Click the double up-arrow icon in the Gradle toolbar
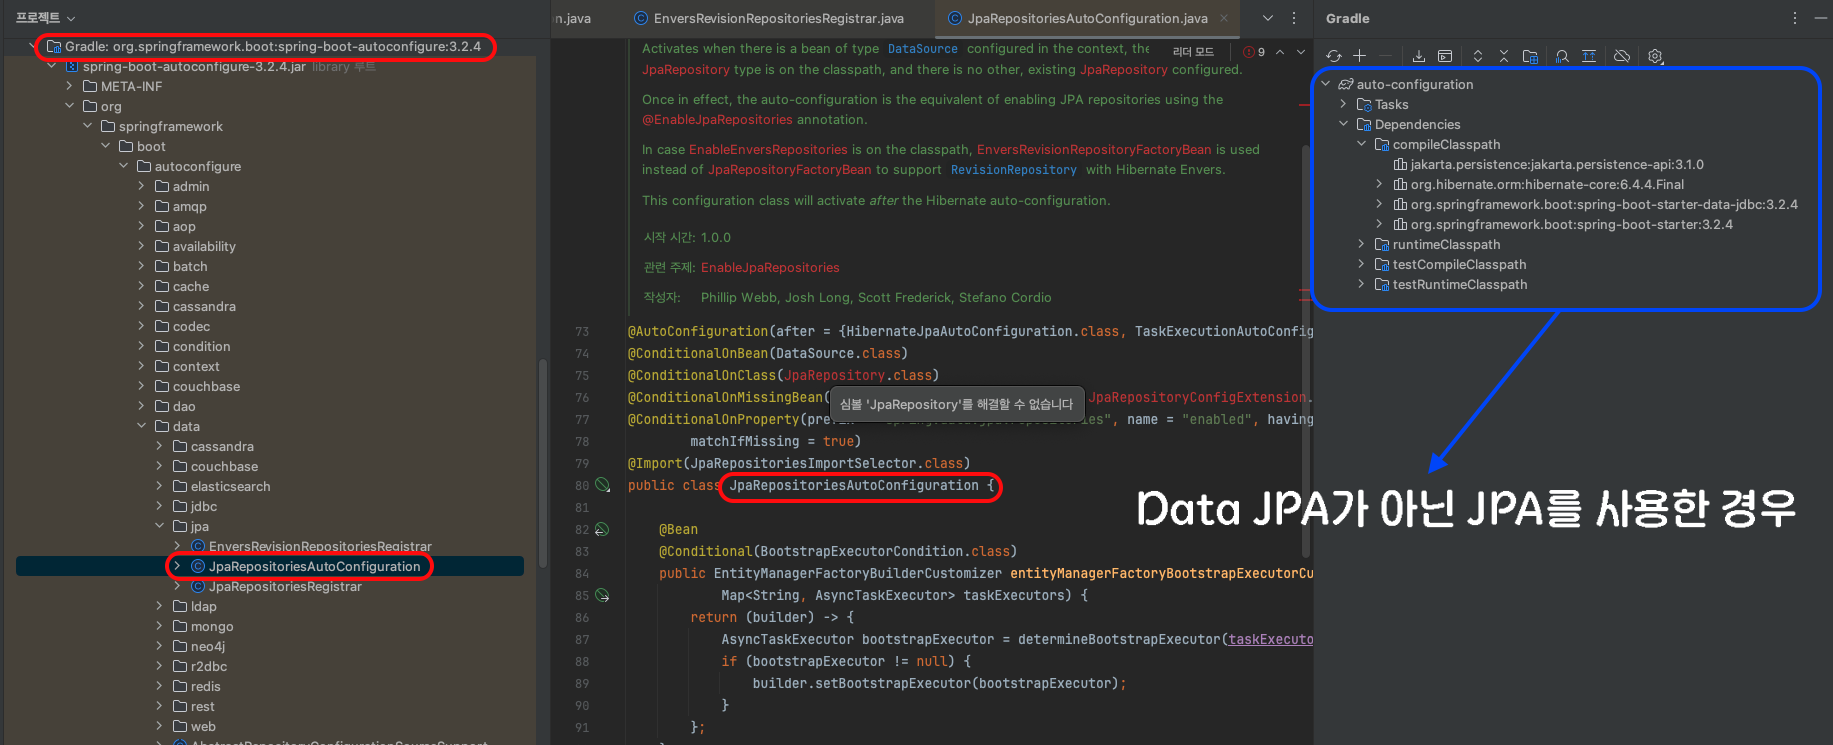The image size is (1833, 745). click(x=1589, y=56)
